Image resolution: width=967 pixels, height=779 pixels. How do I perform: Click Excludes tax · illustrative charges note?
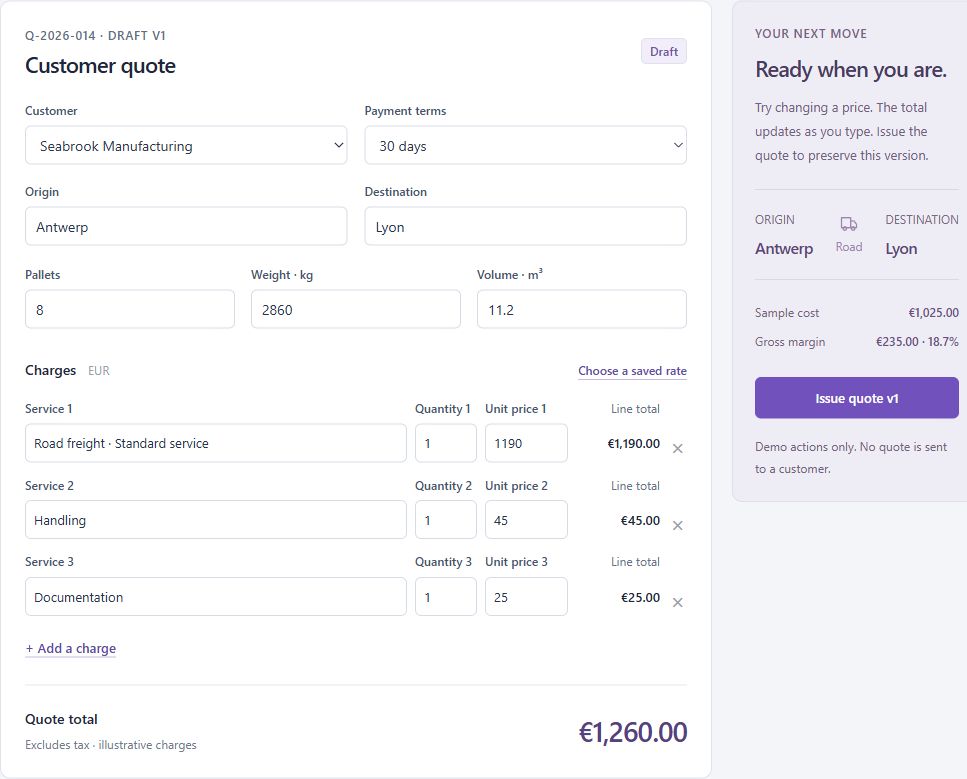tap(111, 745)
